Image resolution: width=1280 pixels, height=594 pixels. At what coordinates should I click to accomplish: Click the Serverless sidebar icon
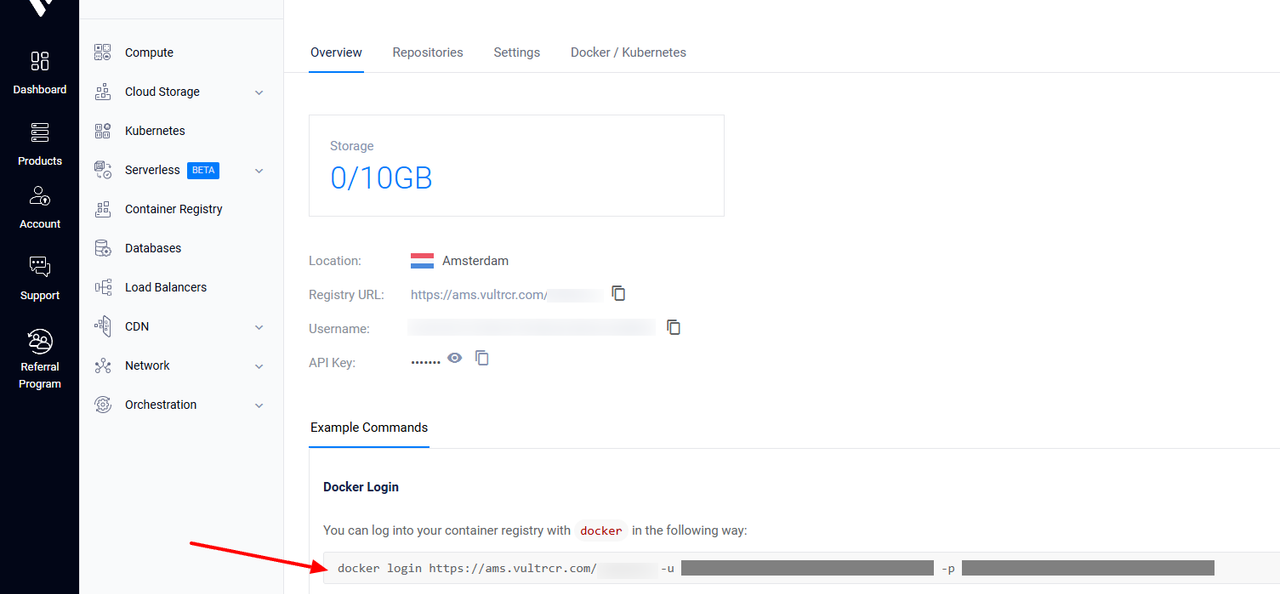click(103, 170)
